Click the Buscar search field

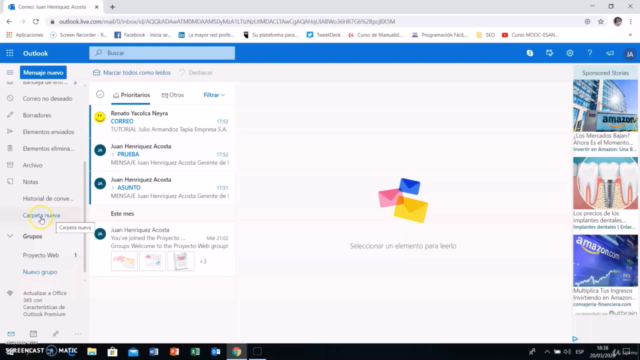click(162, 53)
